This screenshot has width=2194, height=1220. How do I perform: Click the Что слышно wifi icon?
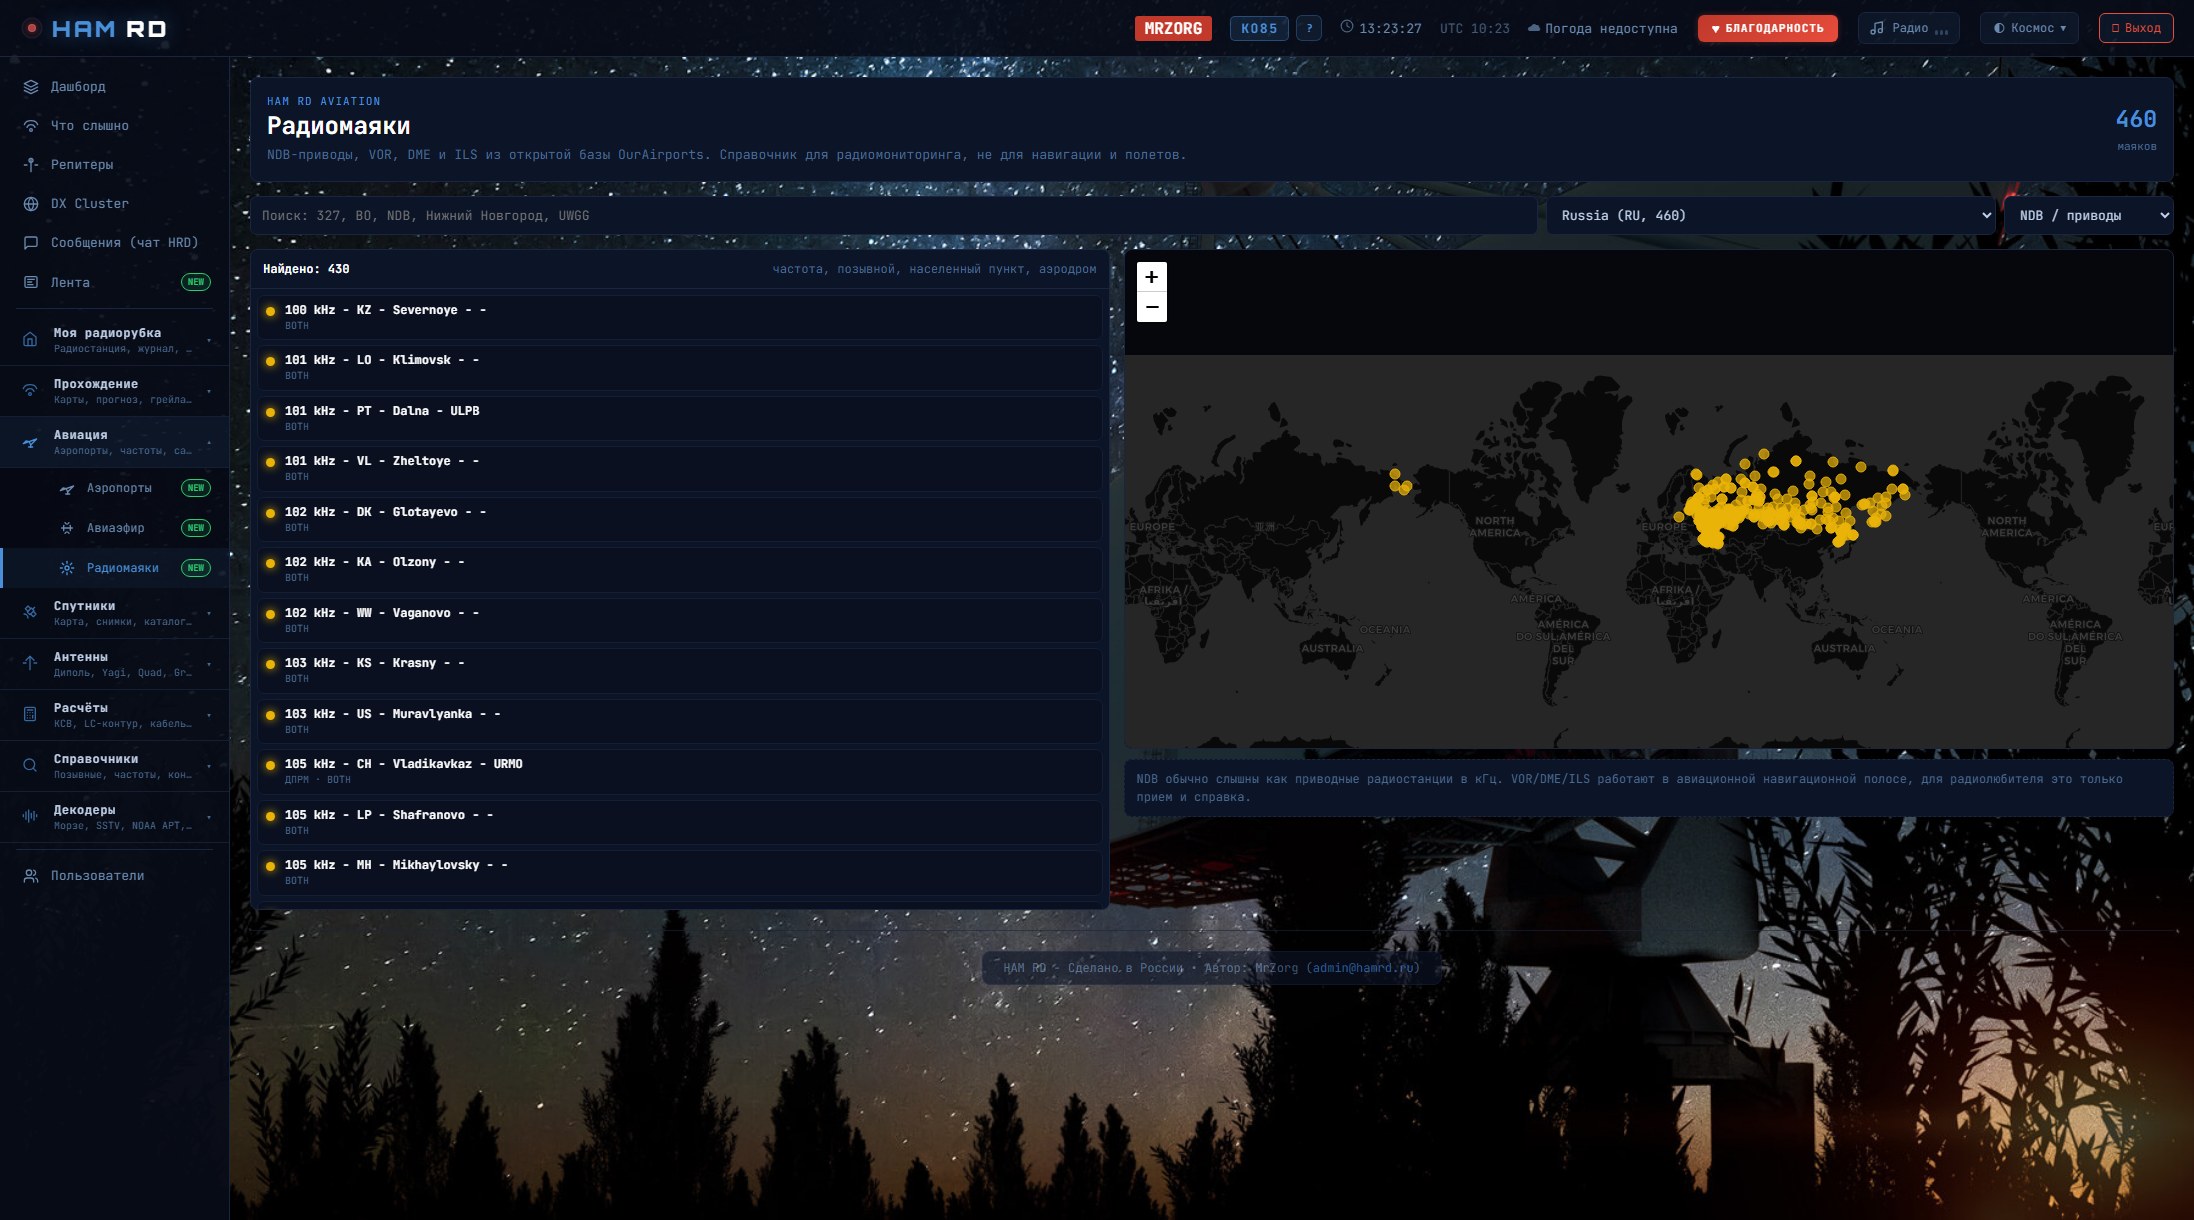31,126
